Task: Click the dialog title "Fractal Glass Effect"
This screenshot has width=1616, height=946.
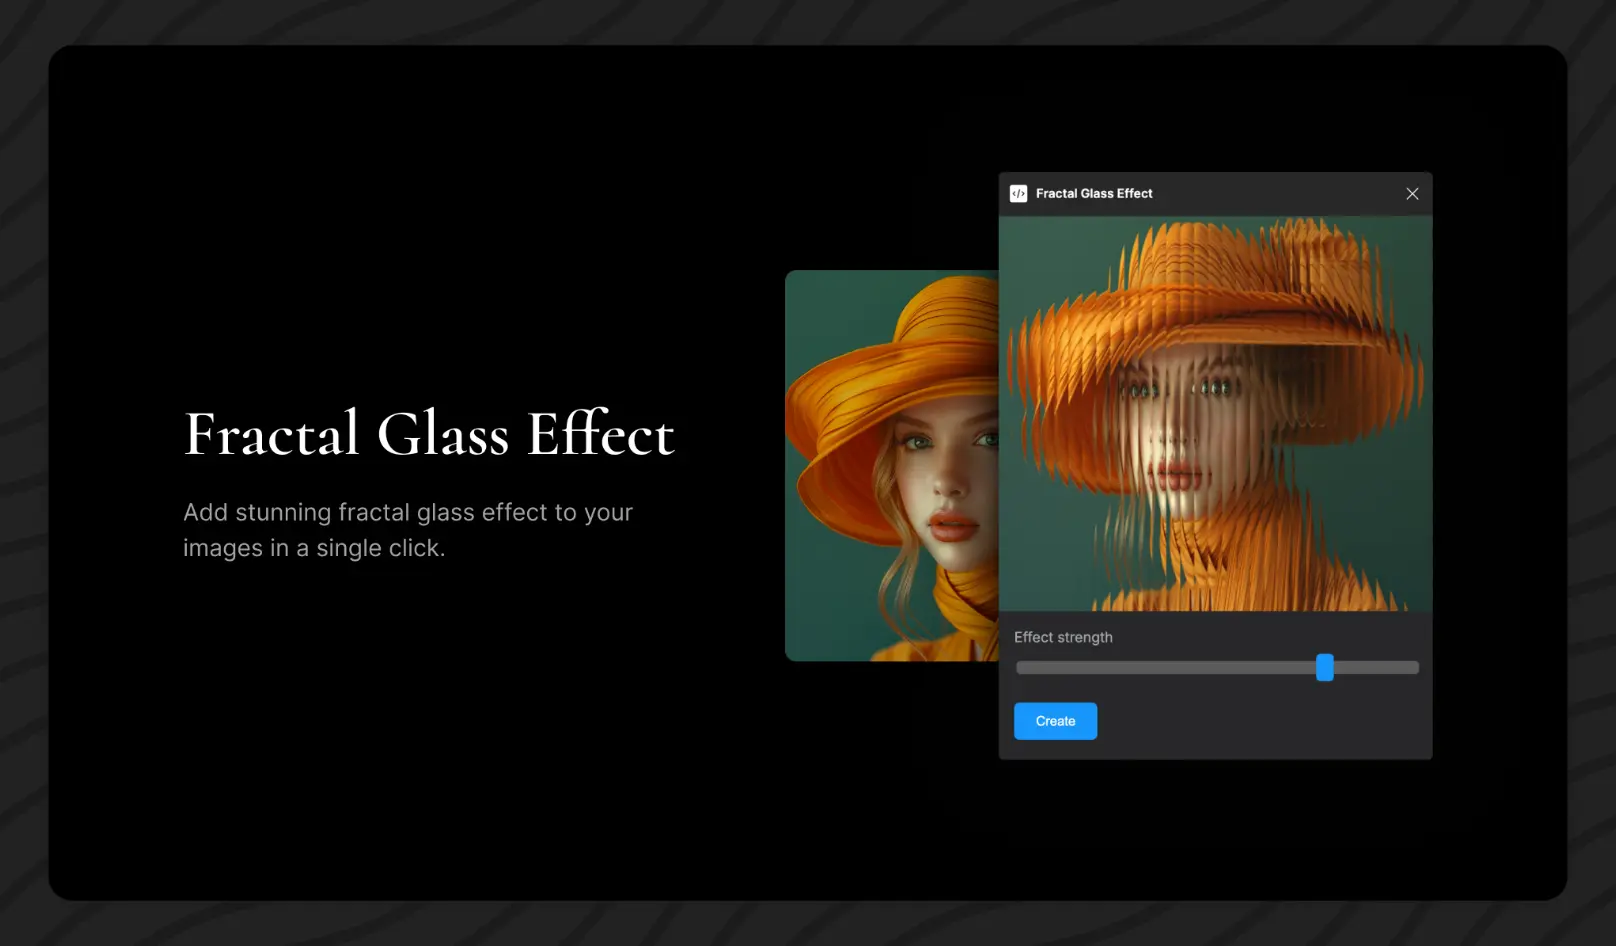Action: click(x=1094, y=194)
